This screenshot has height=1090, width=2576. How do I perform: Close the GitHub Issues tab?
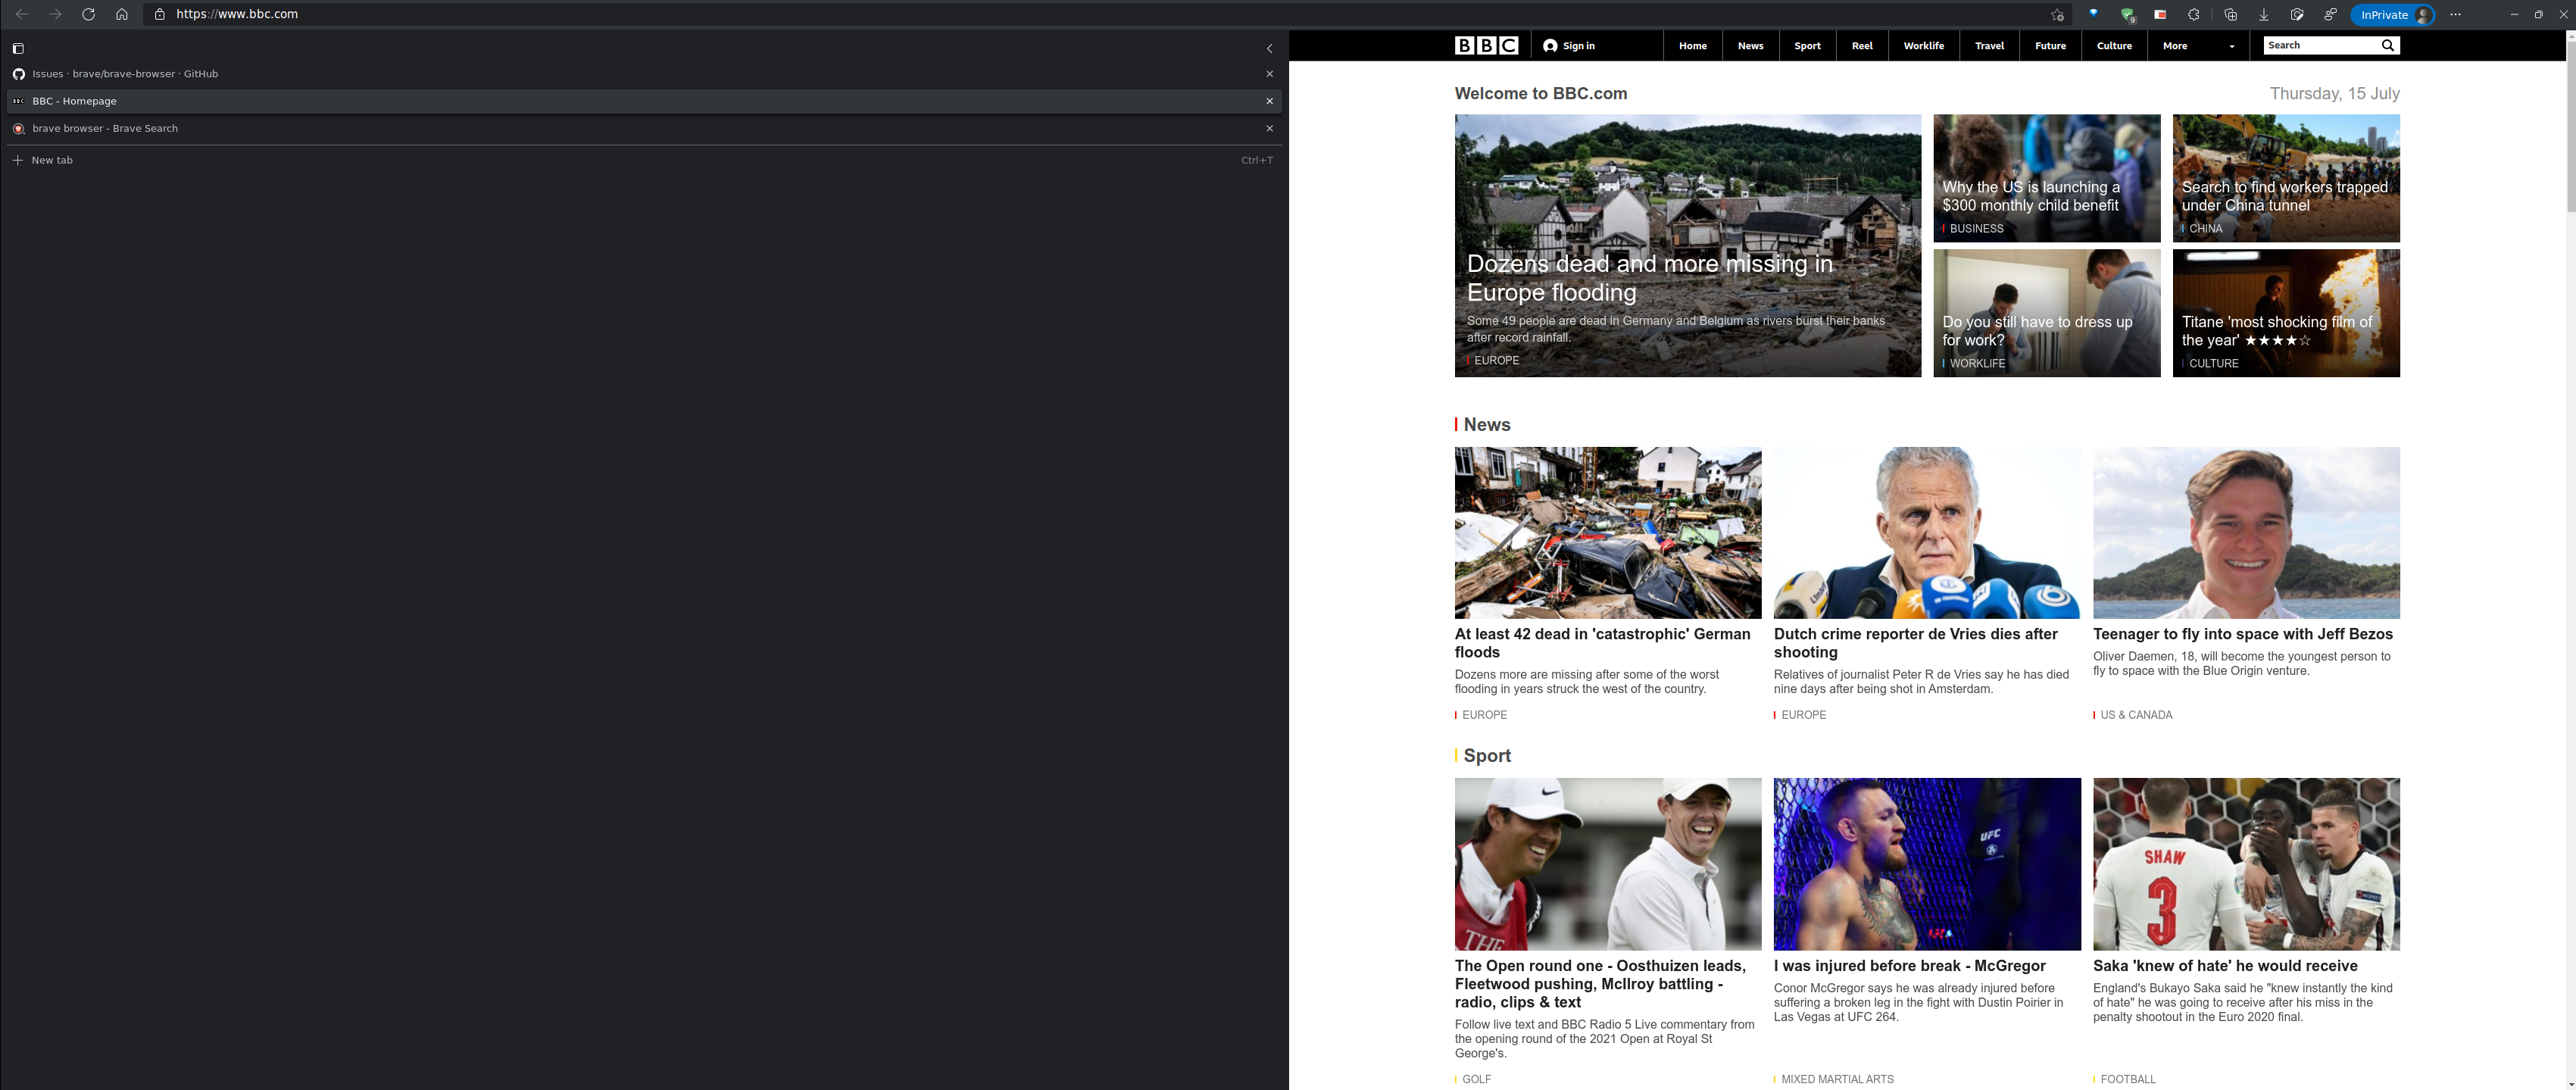click(1269, 73)
